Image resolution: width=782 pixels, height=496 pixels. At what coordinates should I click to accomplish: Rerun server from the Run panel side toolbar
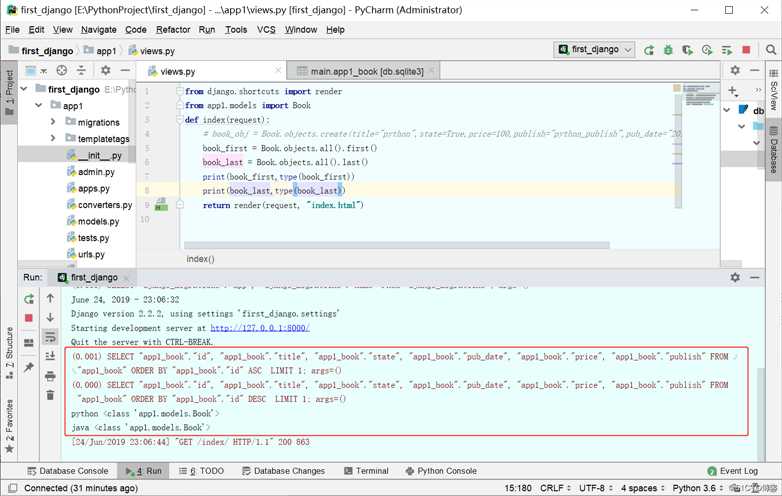click(x=29, y=299)
